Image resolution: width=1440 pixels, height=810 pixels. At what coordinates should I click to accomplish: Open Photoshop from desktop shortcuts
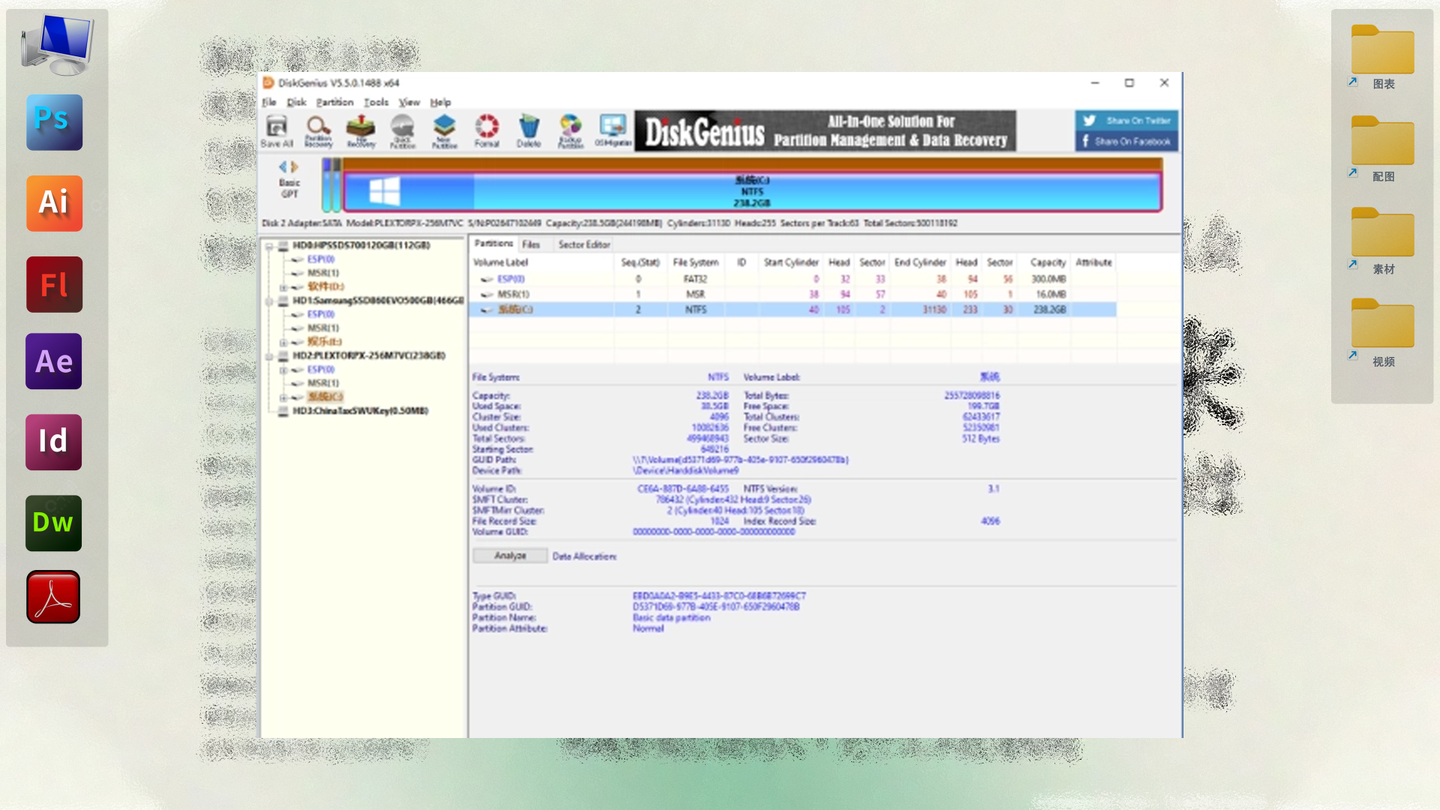point(54,122)
